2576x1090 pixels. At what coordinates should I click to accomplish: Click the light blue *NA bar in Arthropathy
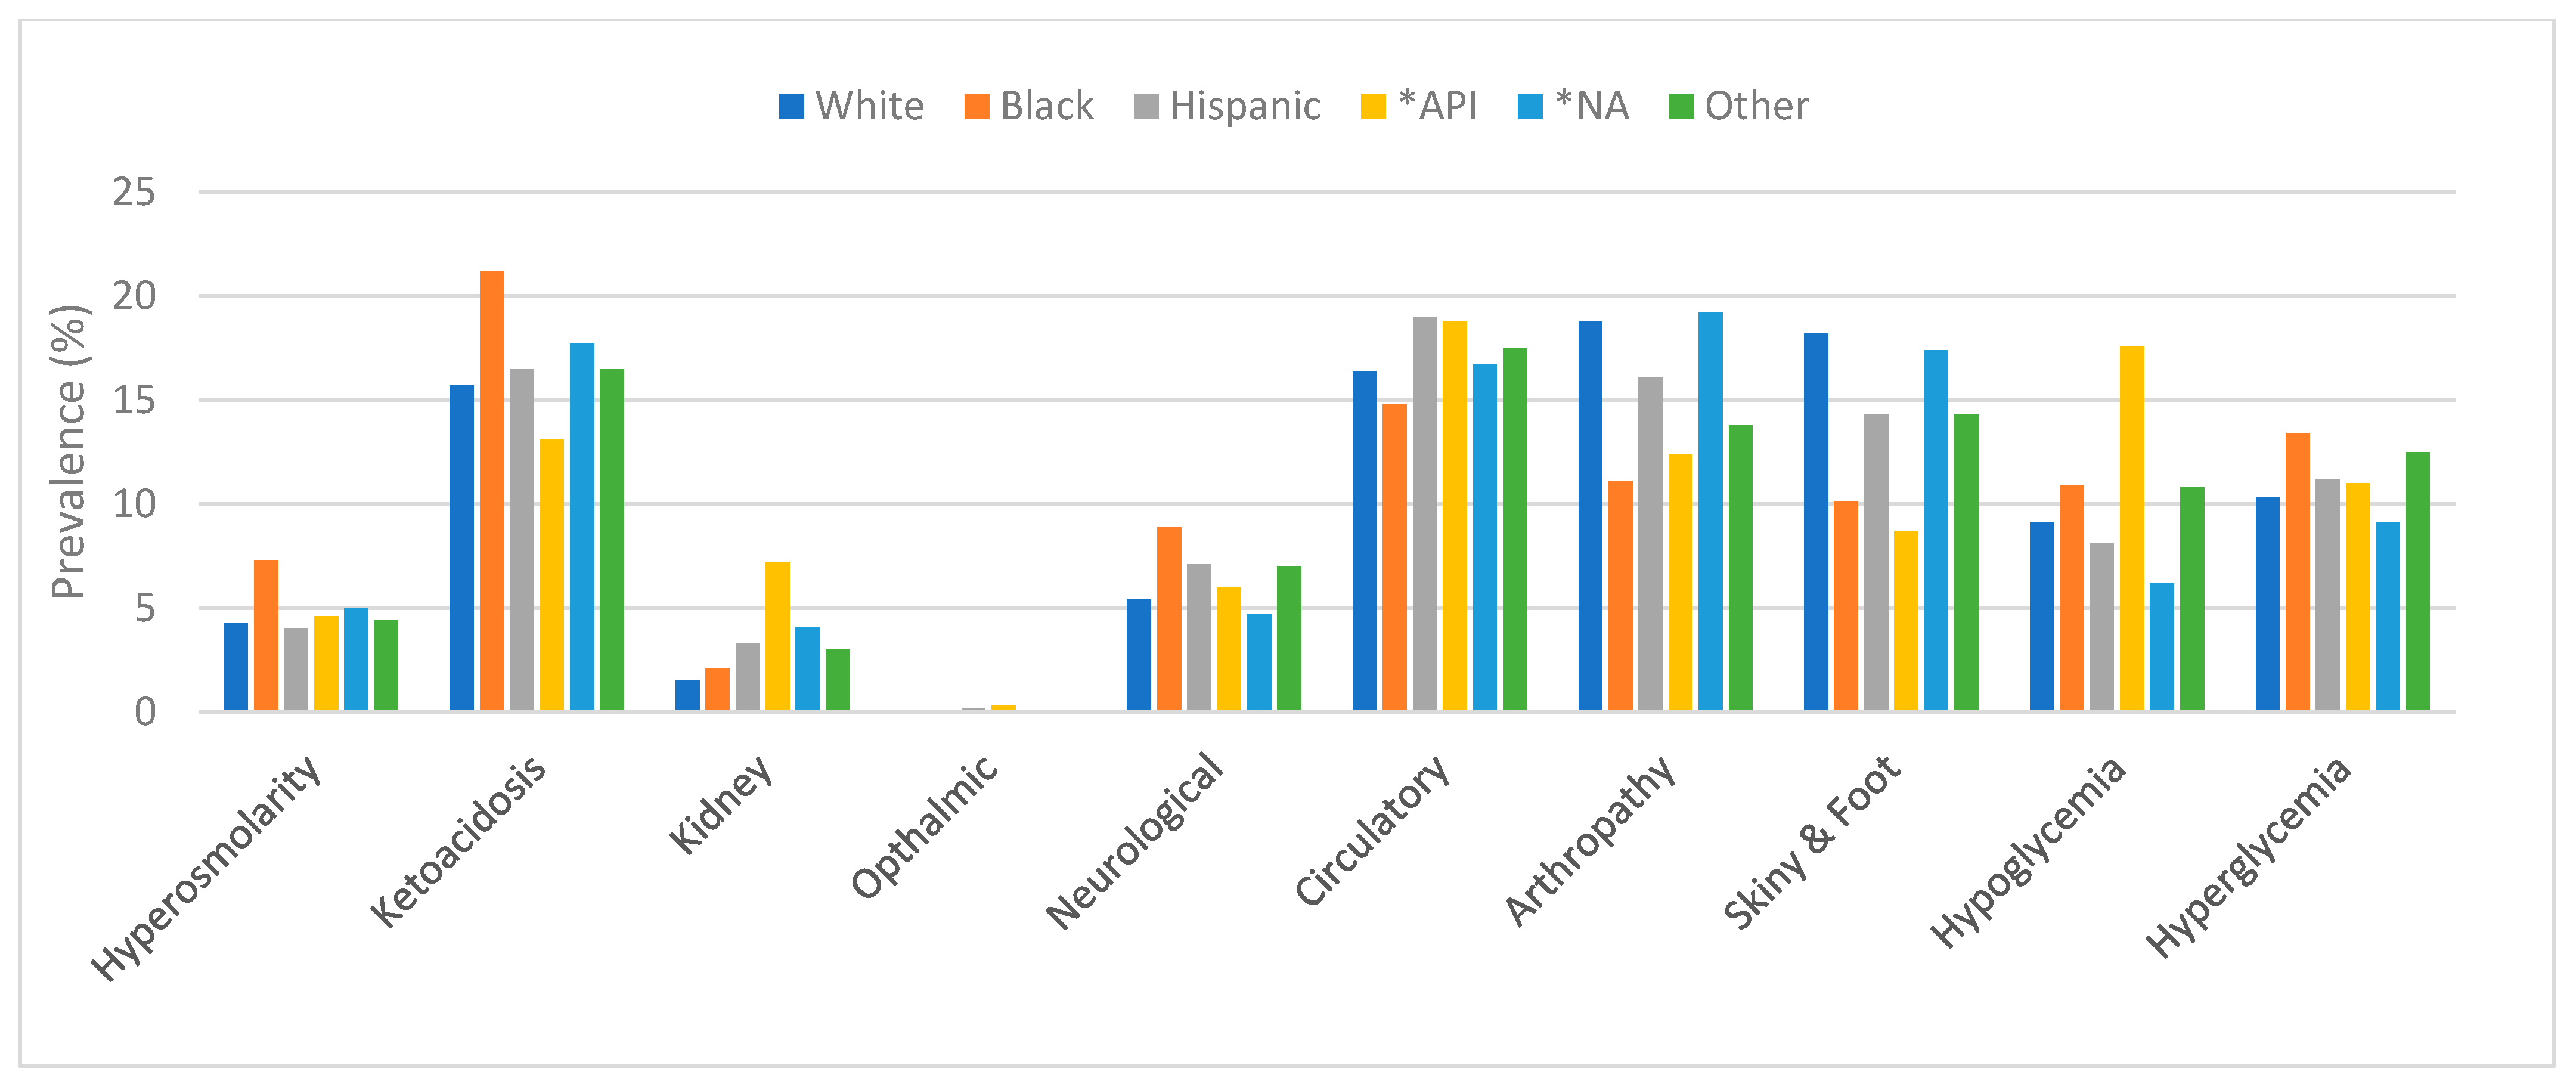(x=1710, y=511)
